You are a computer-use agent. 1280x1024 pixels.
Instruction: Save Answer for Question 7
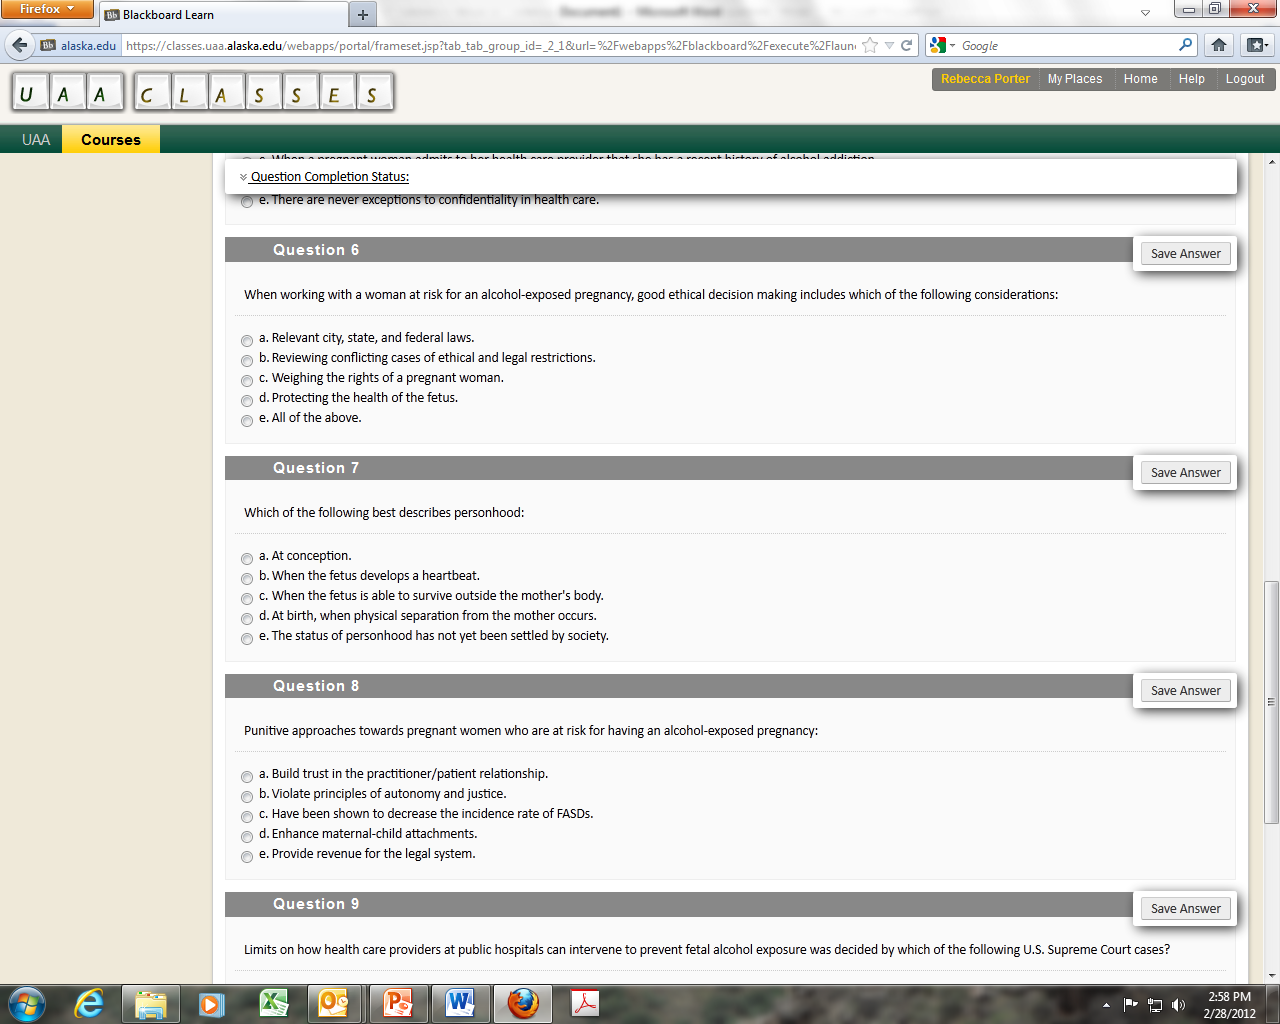(x=1185, y=473)
